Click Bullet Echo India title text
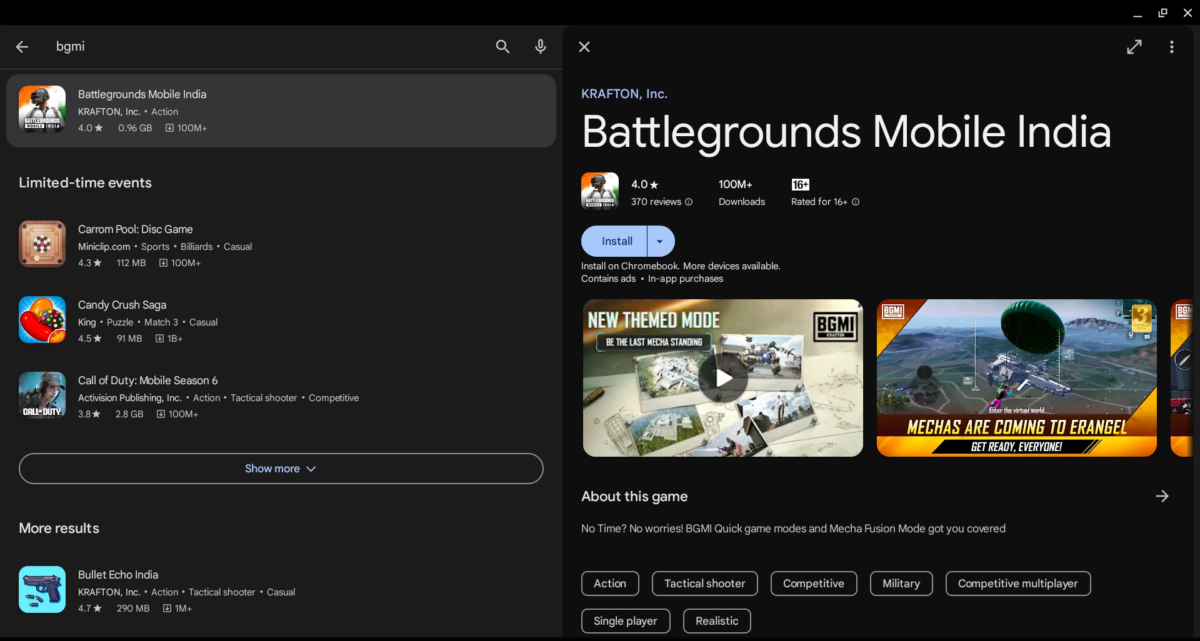The width and height of the screenshot is (1200, 641). (x=118, y=575)
